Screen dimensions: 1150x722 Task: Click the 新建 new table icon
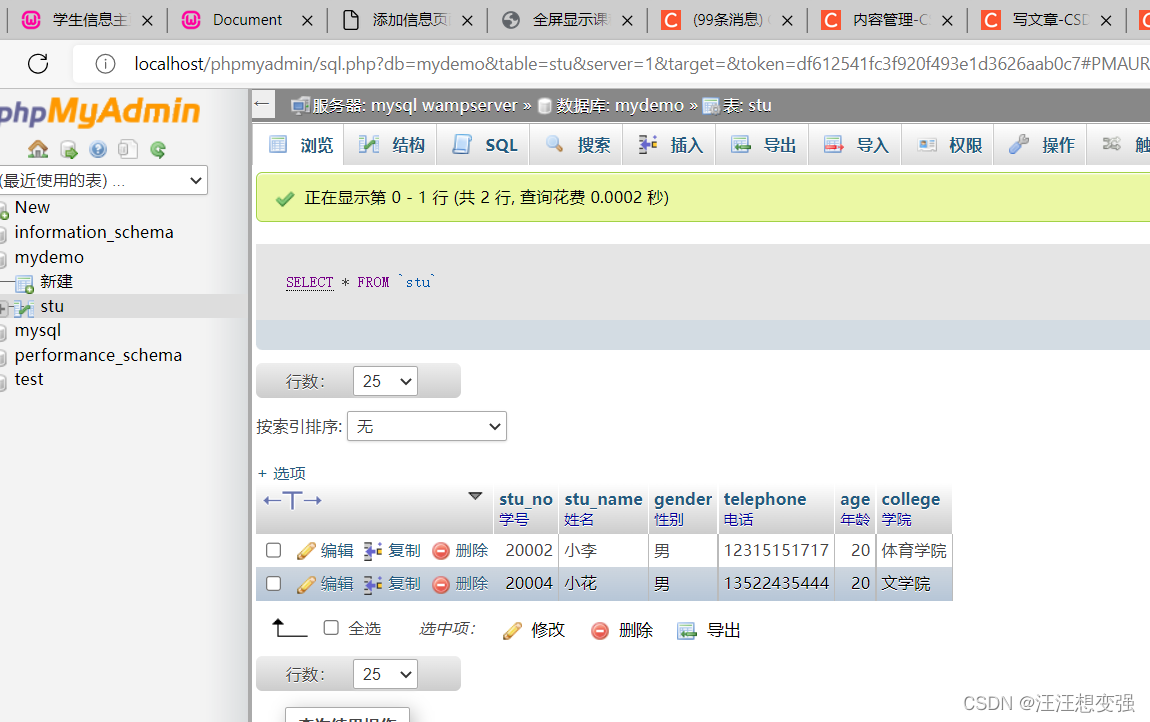click(25, 283)
